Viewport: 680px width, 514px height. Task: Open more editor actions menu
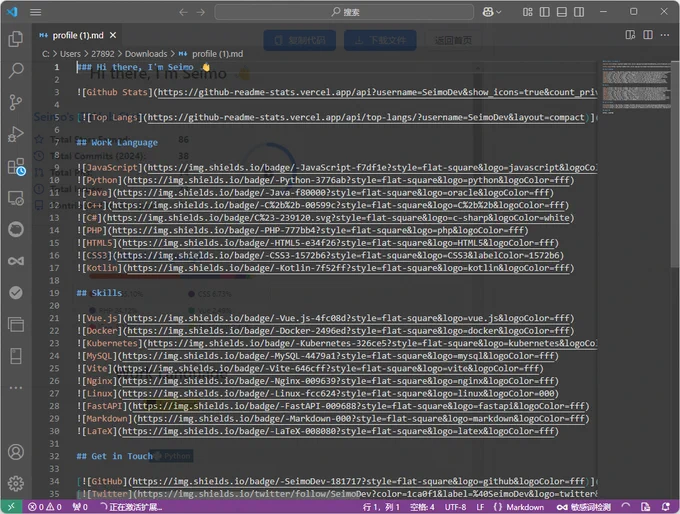pyautogui.click(x=665, y=35)
